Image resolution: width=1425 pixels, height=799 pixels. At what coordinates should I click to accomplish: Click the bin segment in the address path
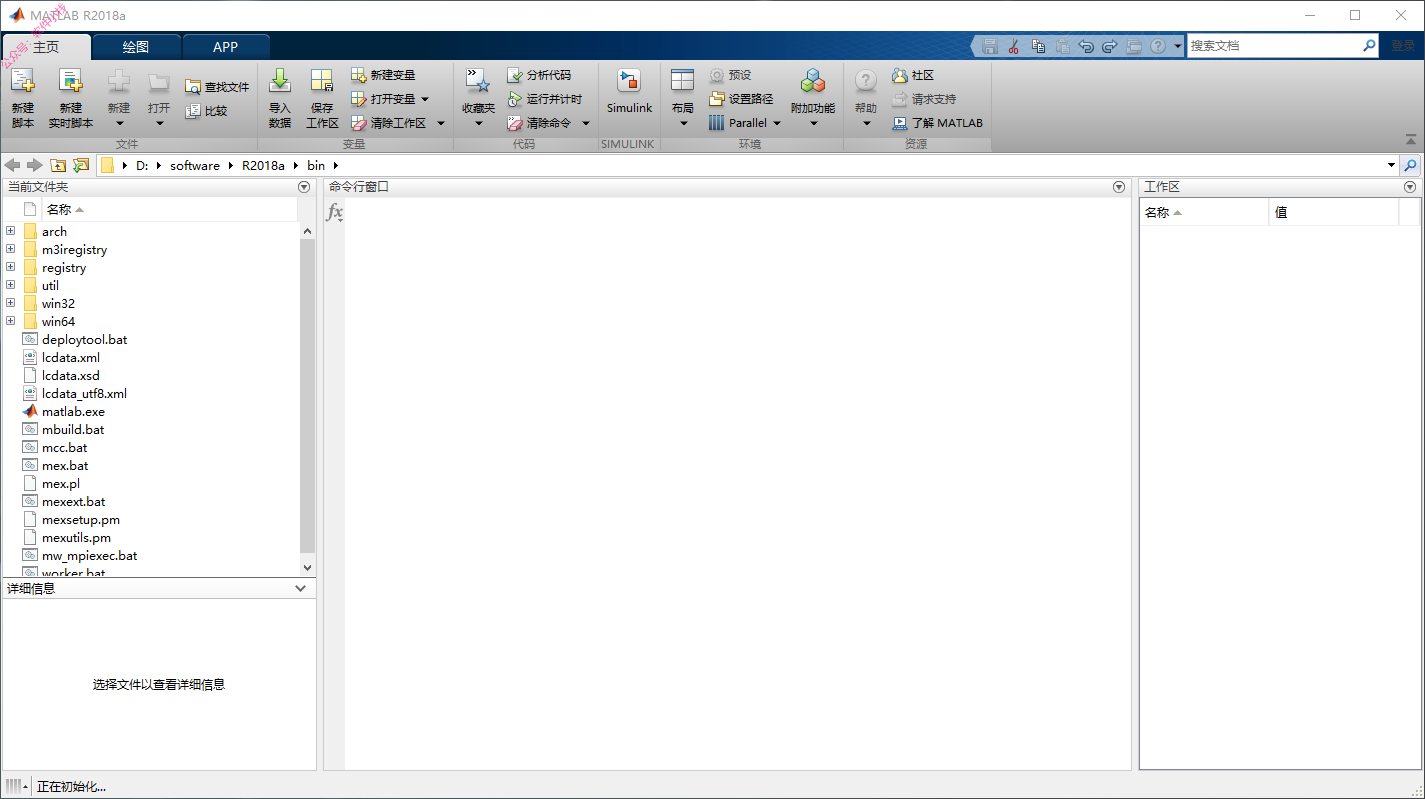pyautogui.click(x=316, y=165)
